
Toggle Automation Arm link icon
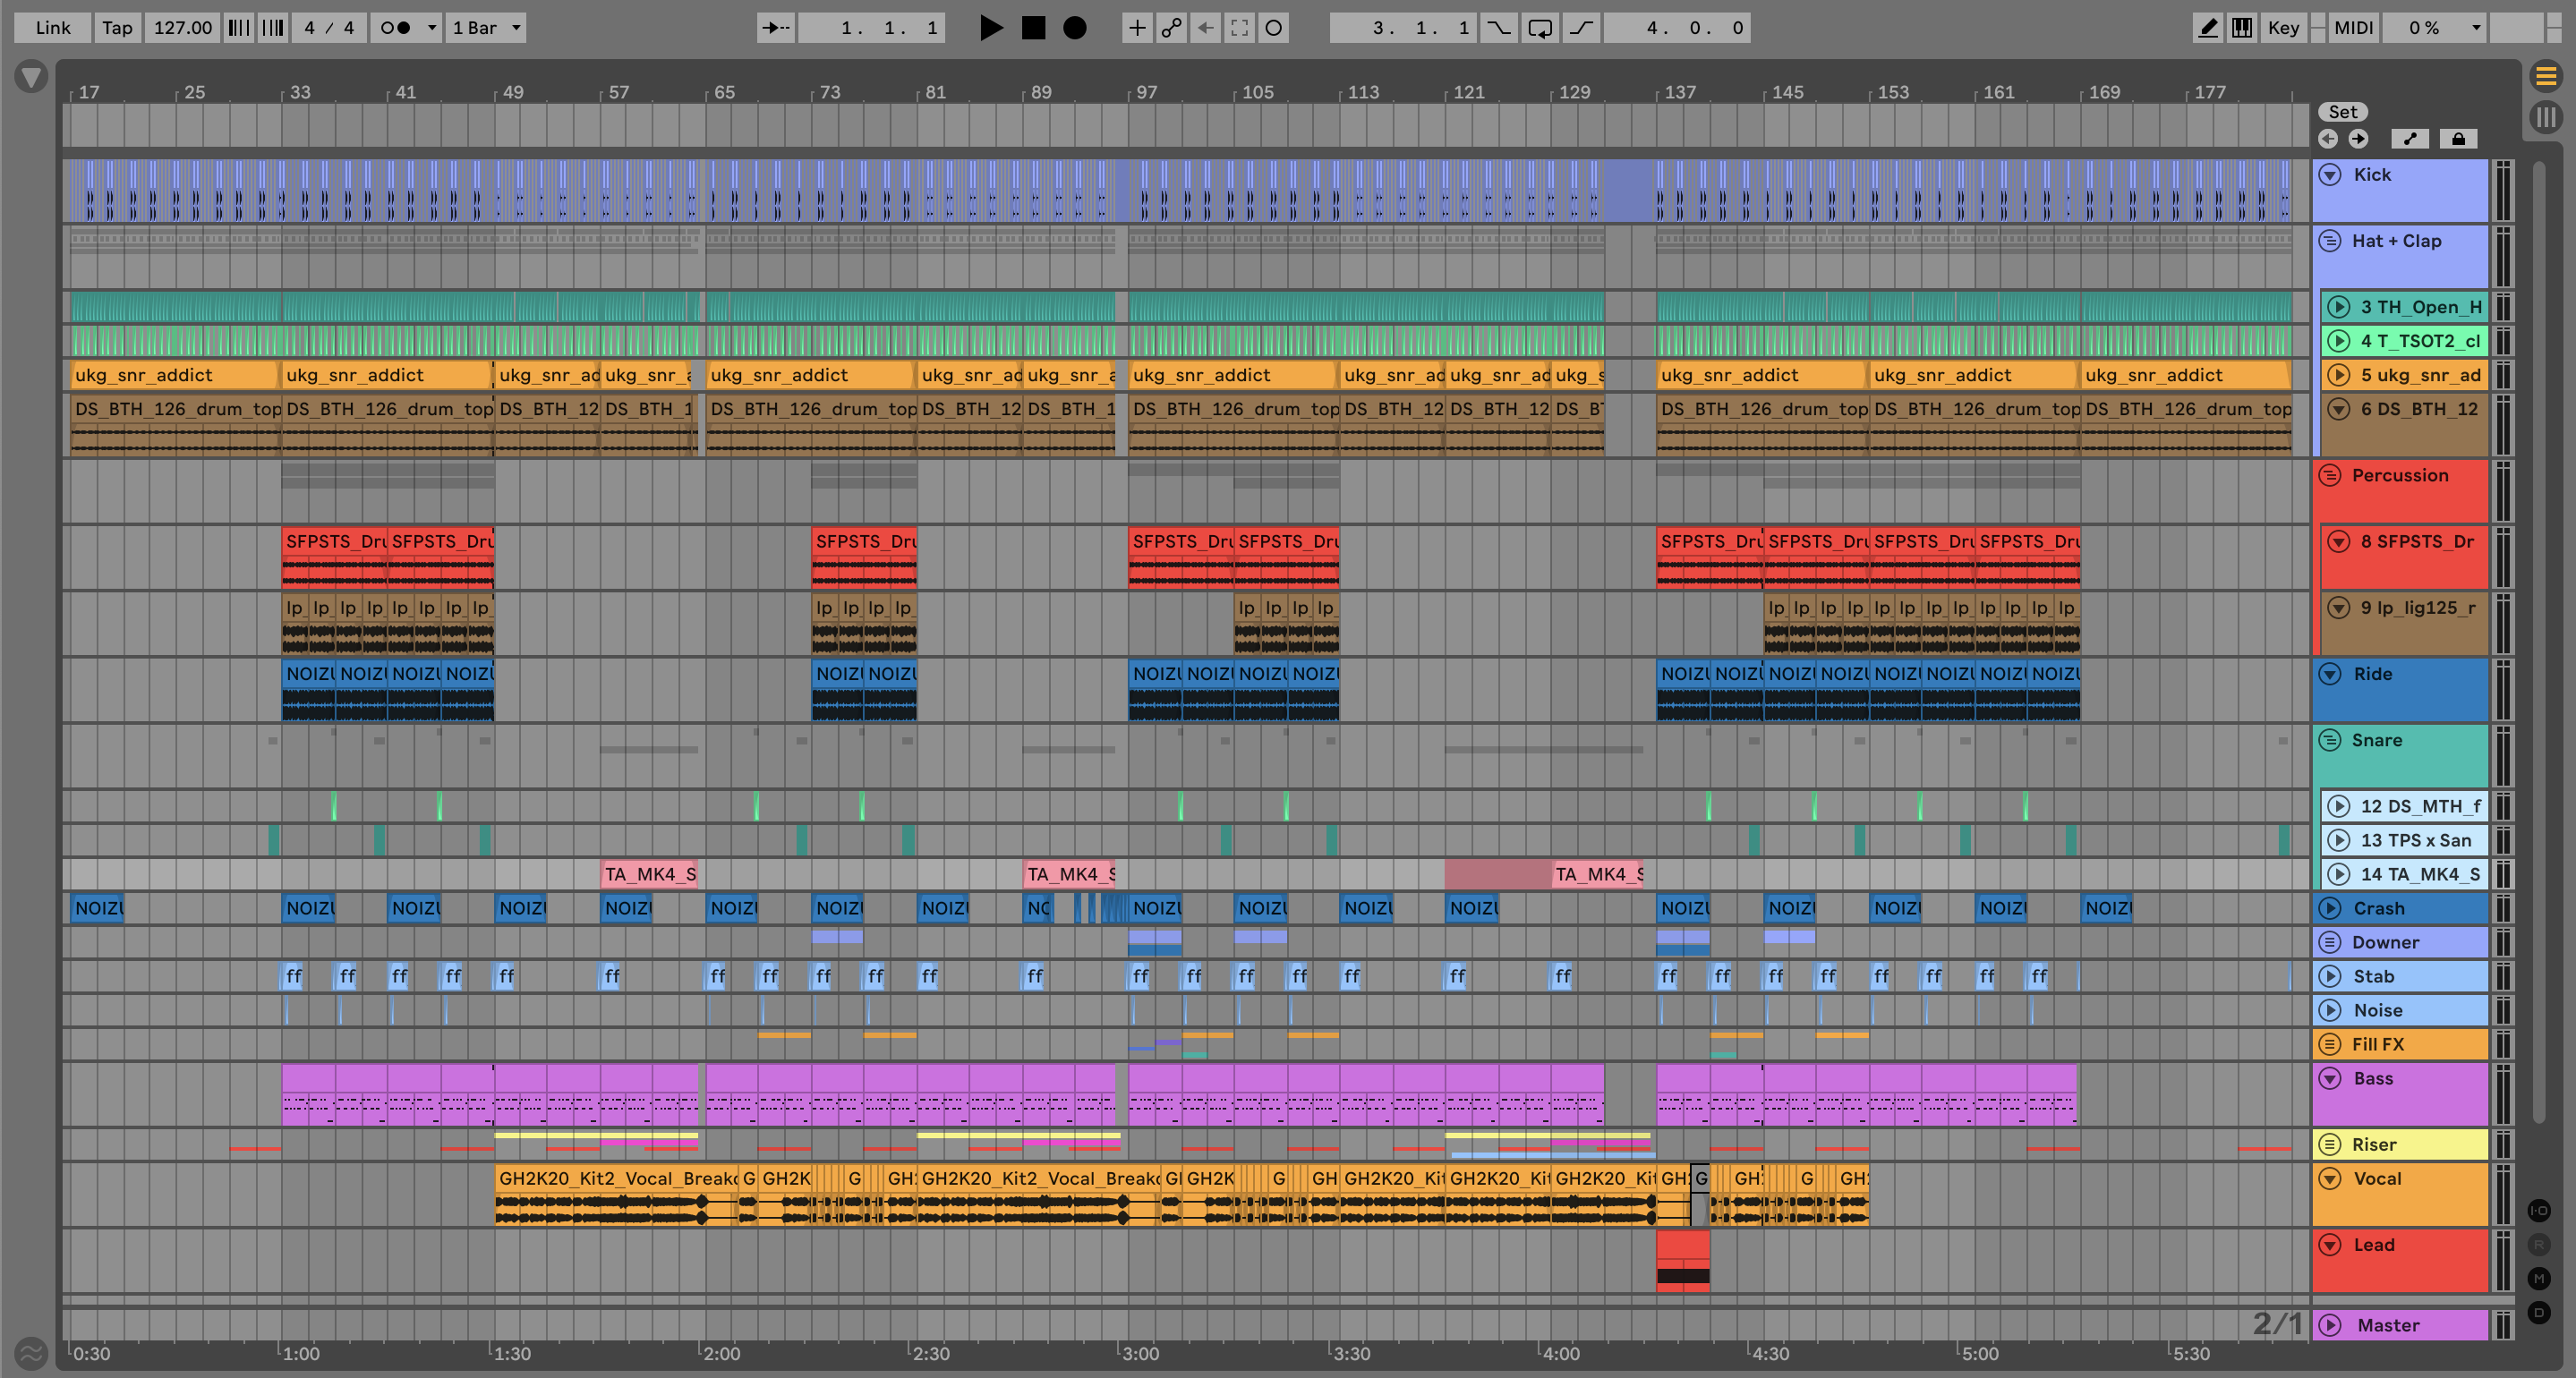1171,28
